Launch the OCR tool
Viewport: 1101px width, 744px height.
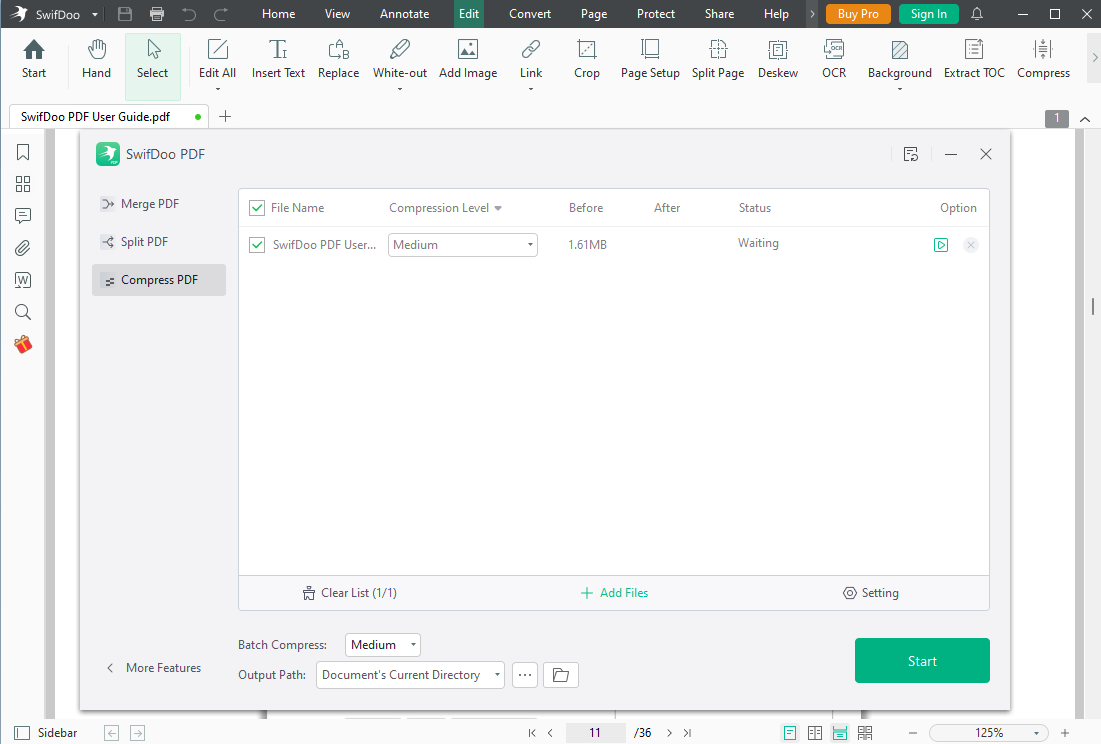[x=834, y=59]
